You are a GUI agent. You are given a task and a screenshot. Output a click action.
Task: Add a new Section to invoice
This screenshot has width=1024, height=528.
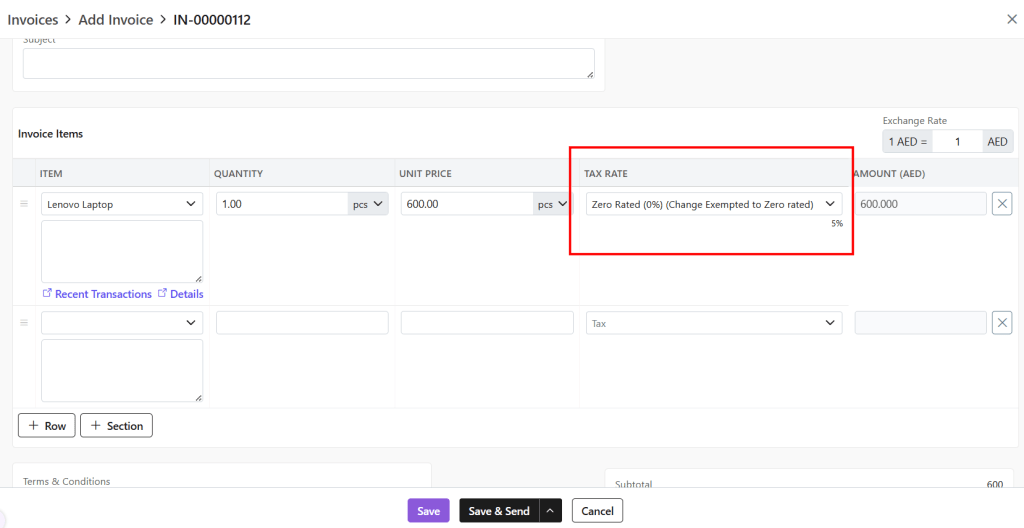click(116, 426)
